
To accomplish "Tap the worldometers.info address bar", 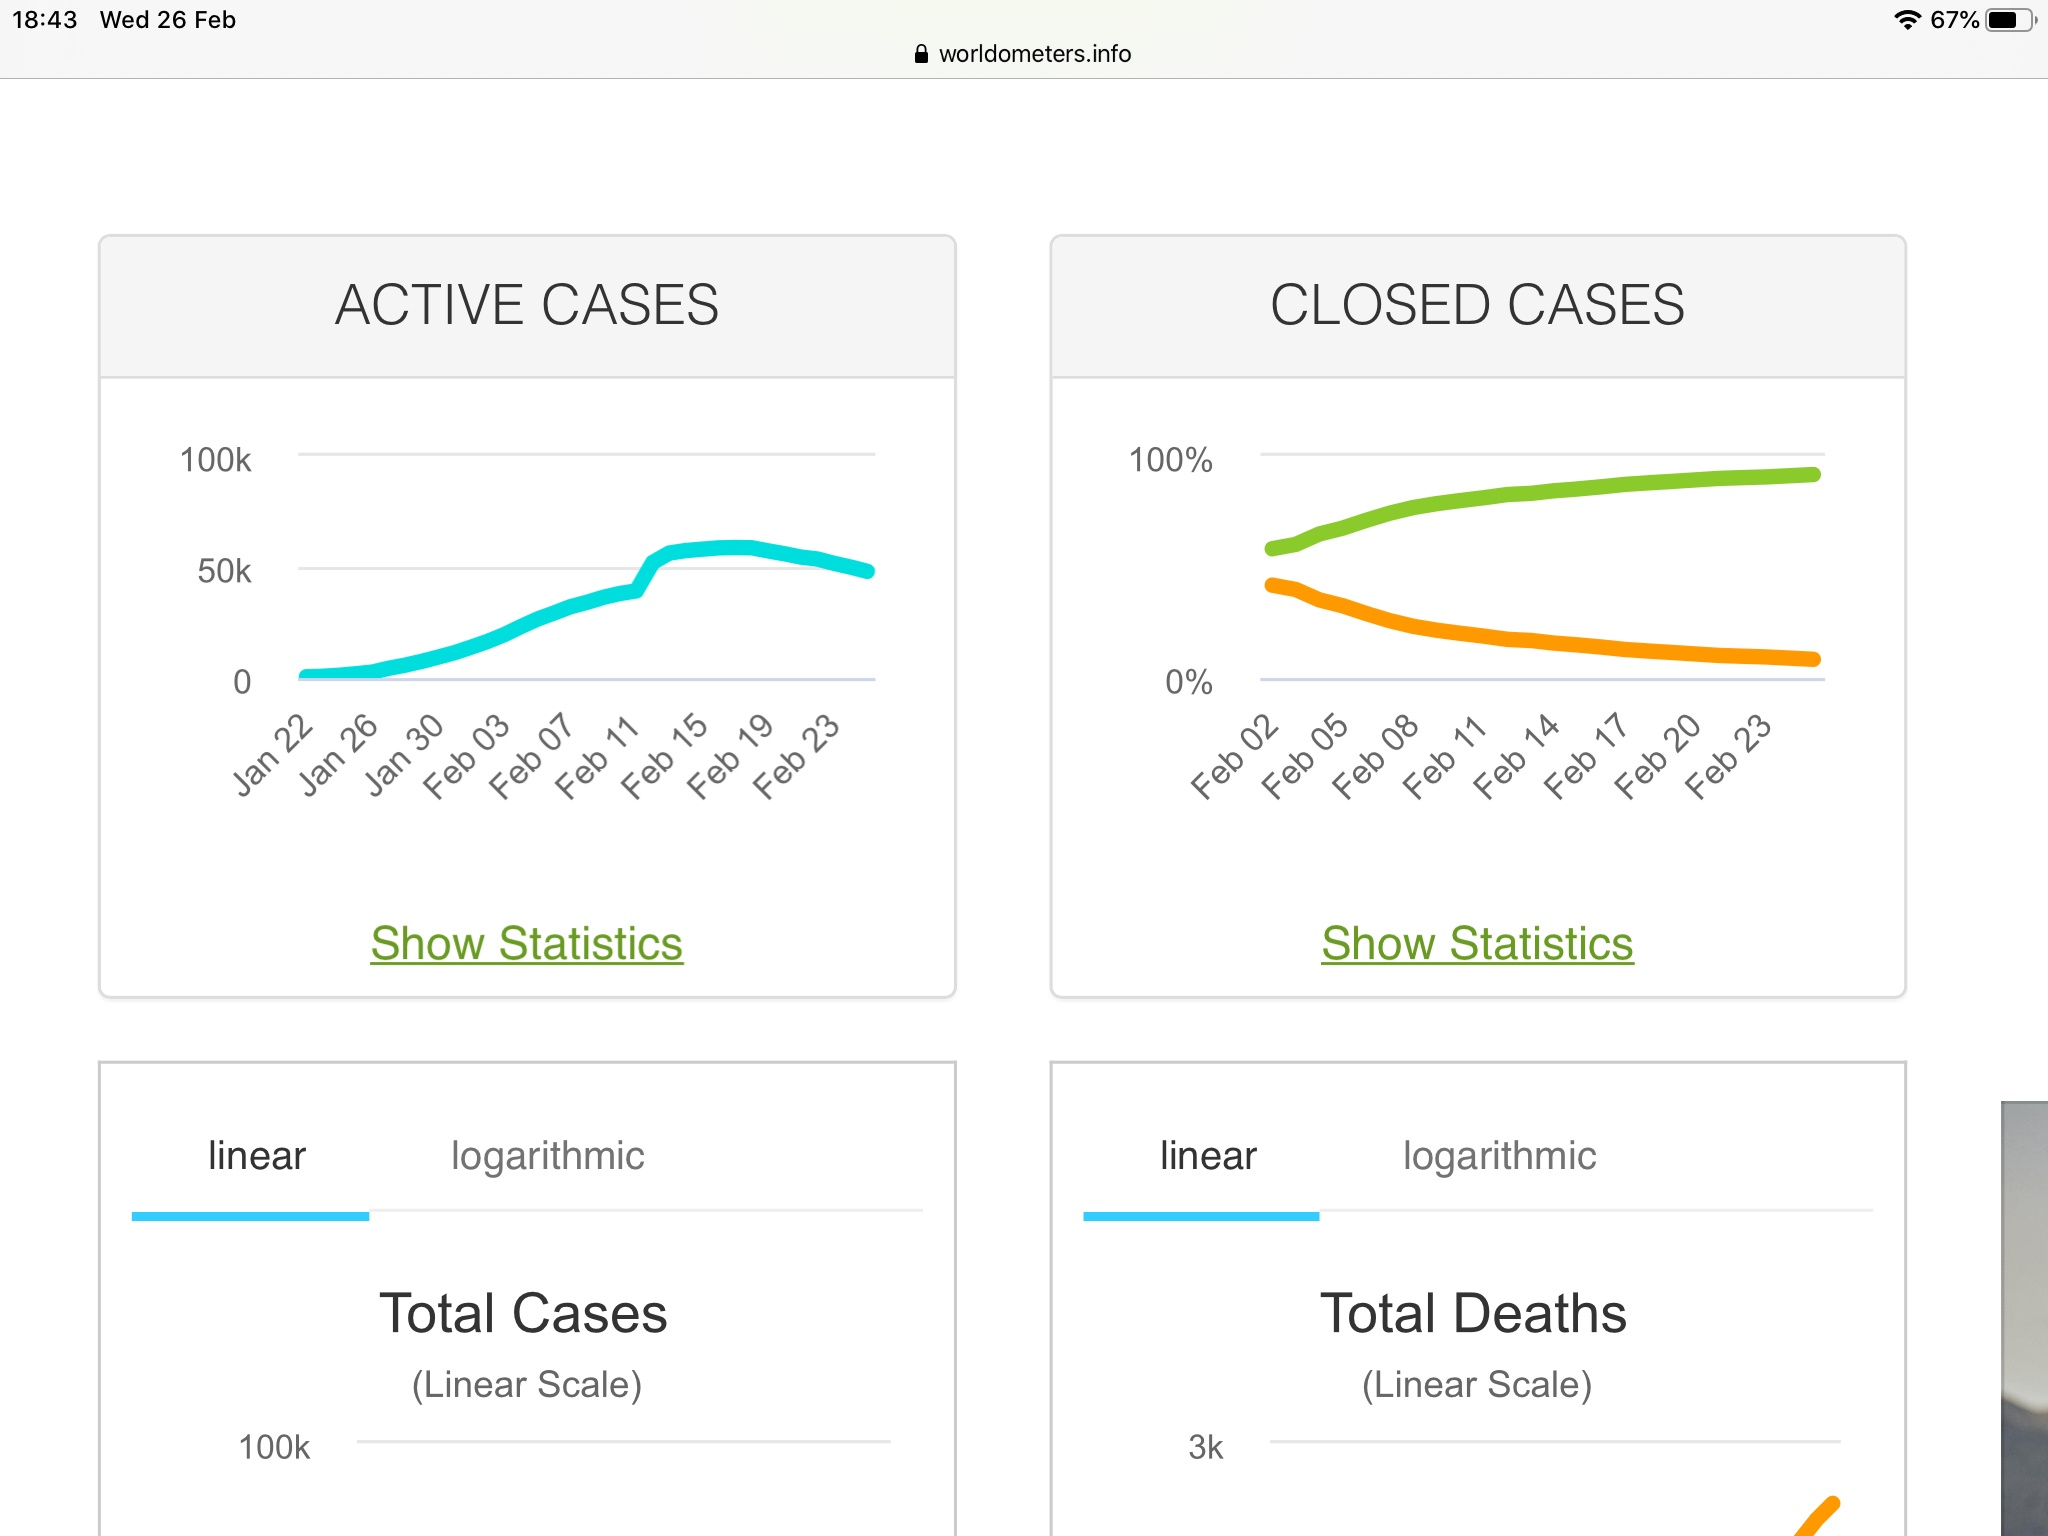I will [1034, 54].
